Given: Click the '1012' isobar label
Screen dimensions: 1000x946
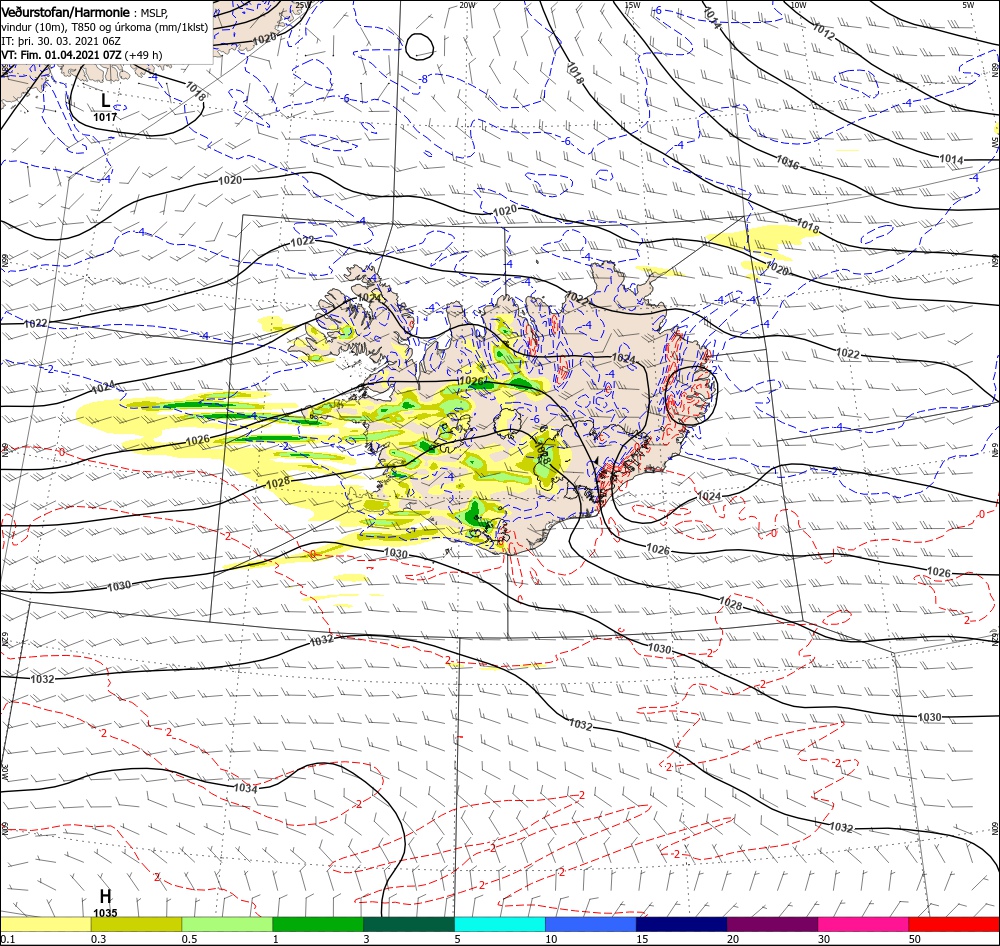Looking at the screenshot, I should pyautogui.click(x=823, y=32).
